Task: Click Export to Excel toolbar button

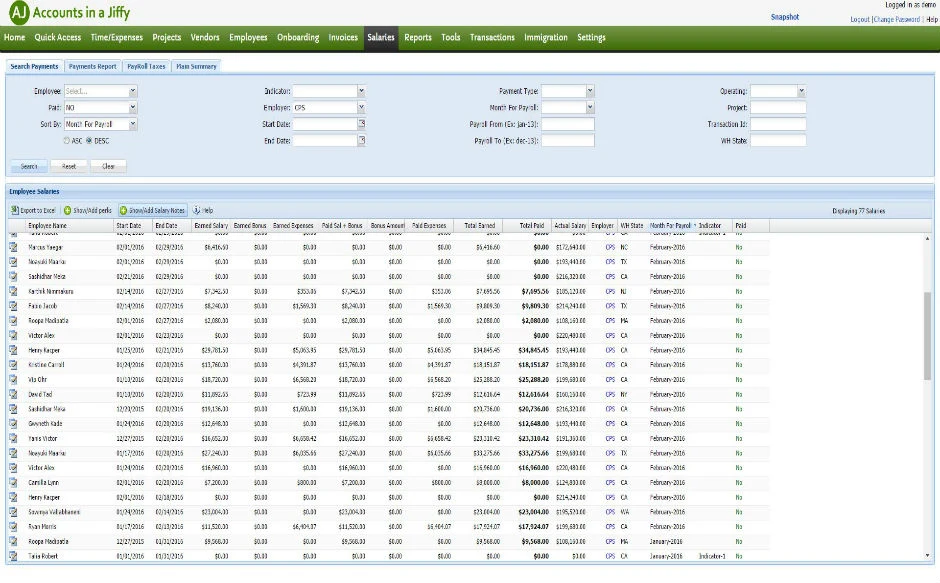Action: pyautogui.click(x=34, y=211)
